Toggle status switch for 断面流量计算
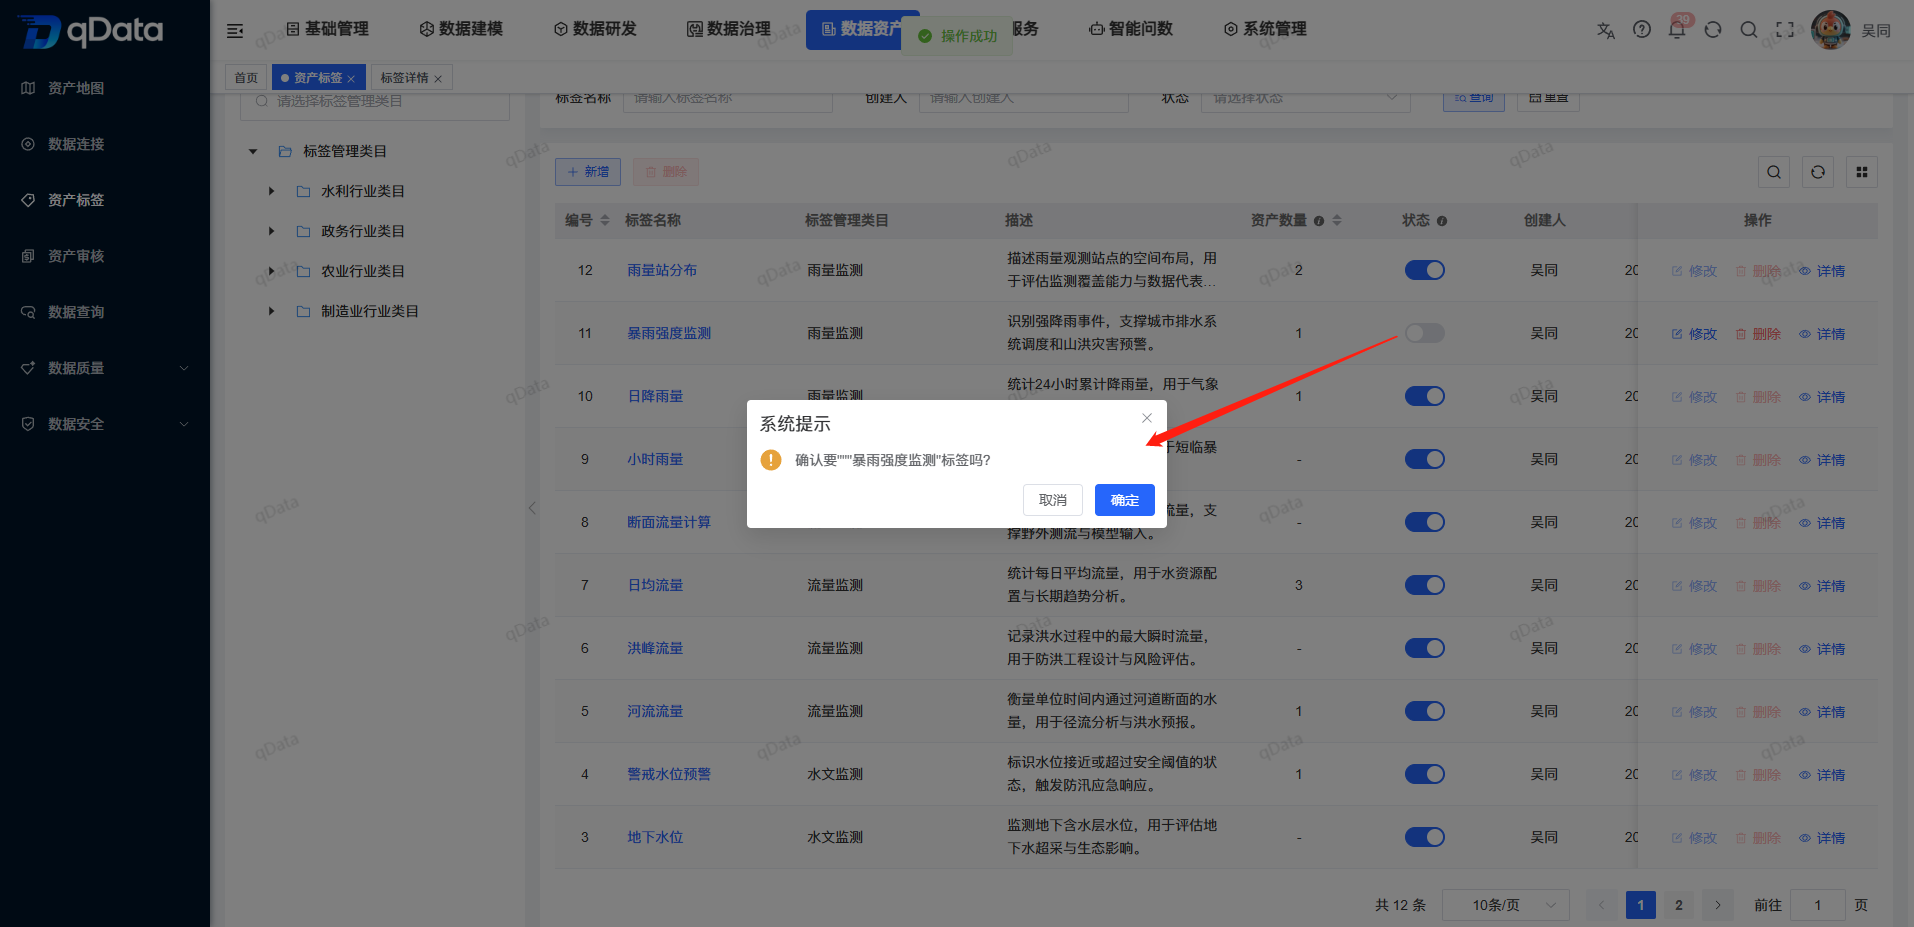Screen dimensions: 1914x927 [1425, 522]
